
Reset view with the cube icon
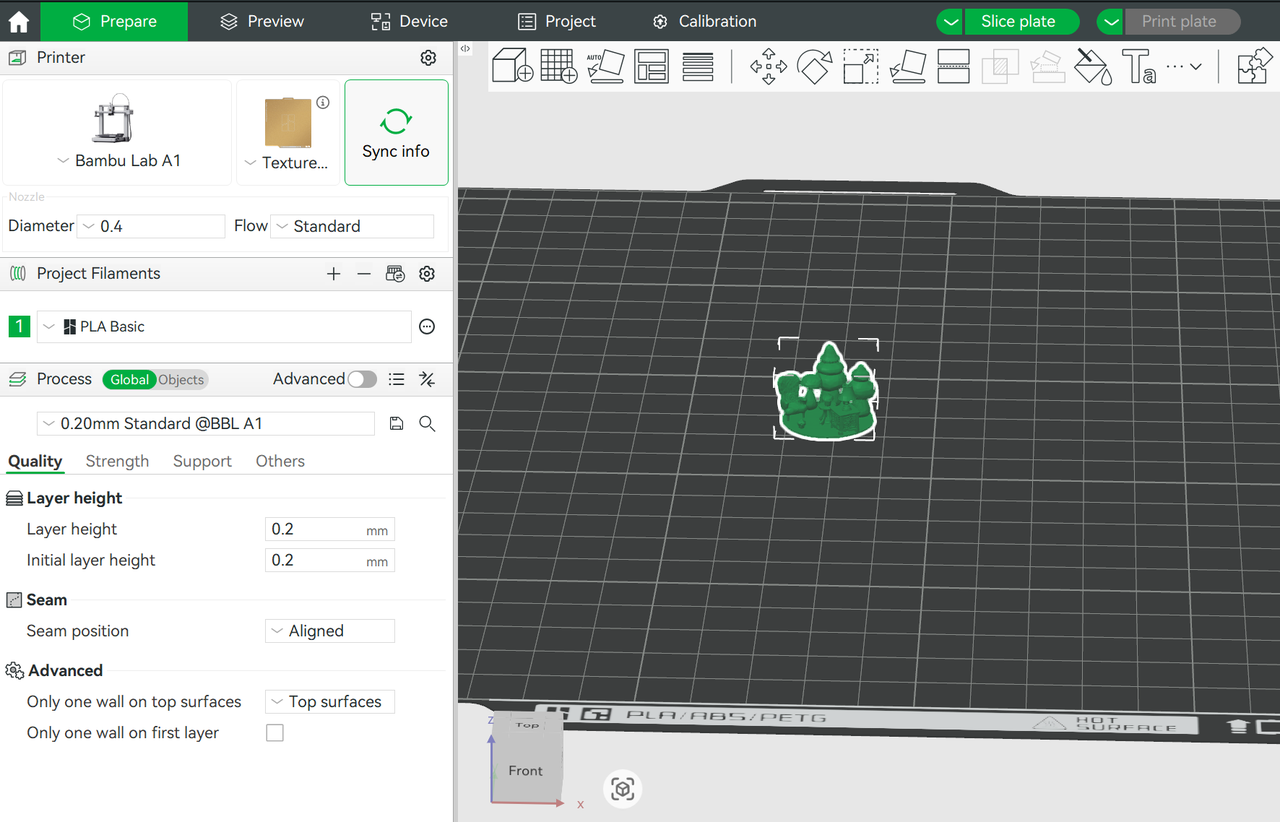[623, 790]
